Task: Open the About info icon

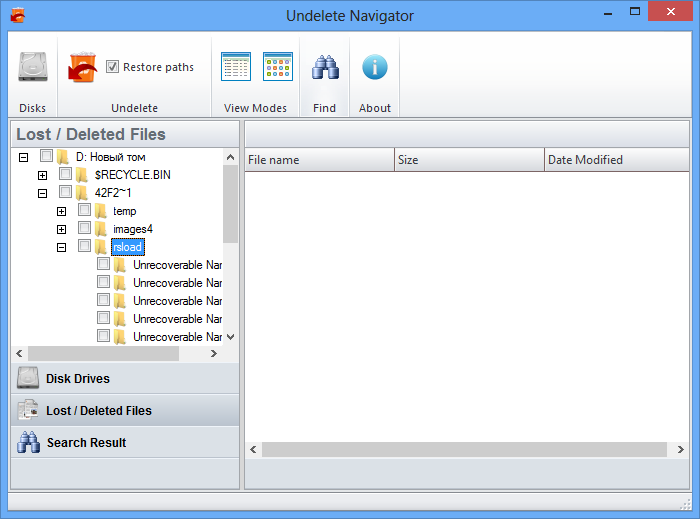Action: pos(375,67)
